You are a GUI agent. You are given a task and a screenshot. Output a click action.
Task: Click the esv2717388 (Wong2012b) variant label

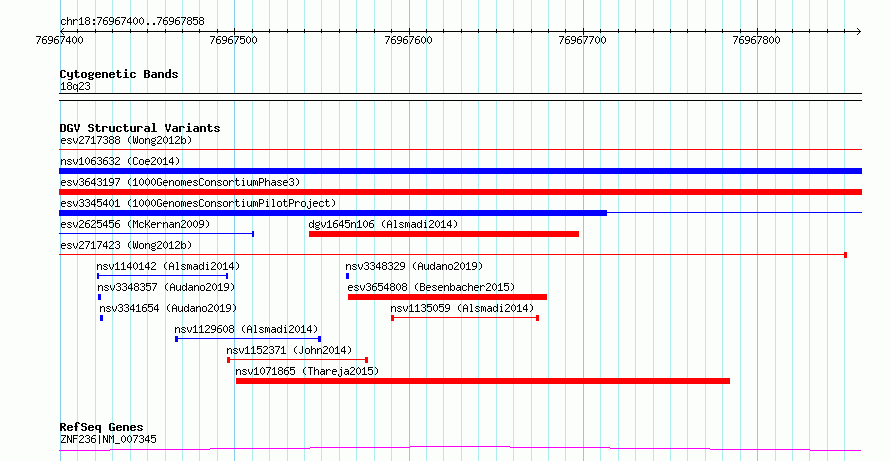pyautogui.click(x=126, y=140)
